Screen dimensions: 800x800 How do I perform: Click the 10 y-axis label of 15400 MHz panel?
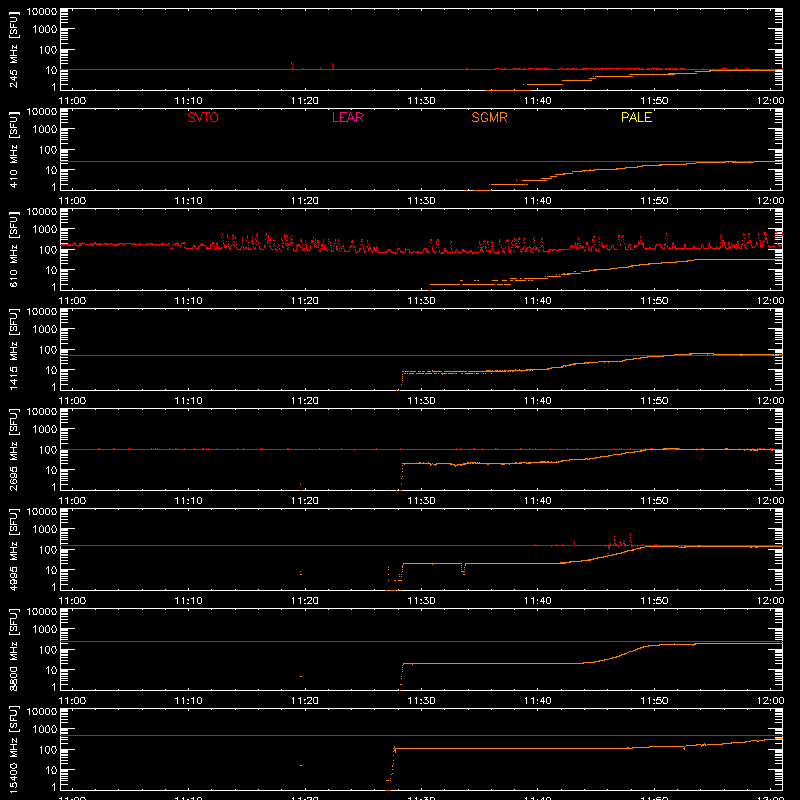(x=51, y=770)
